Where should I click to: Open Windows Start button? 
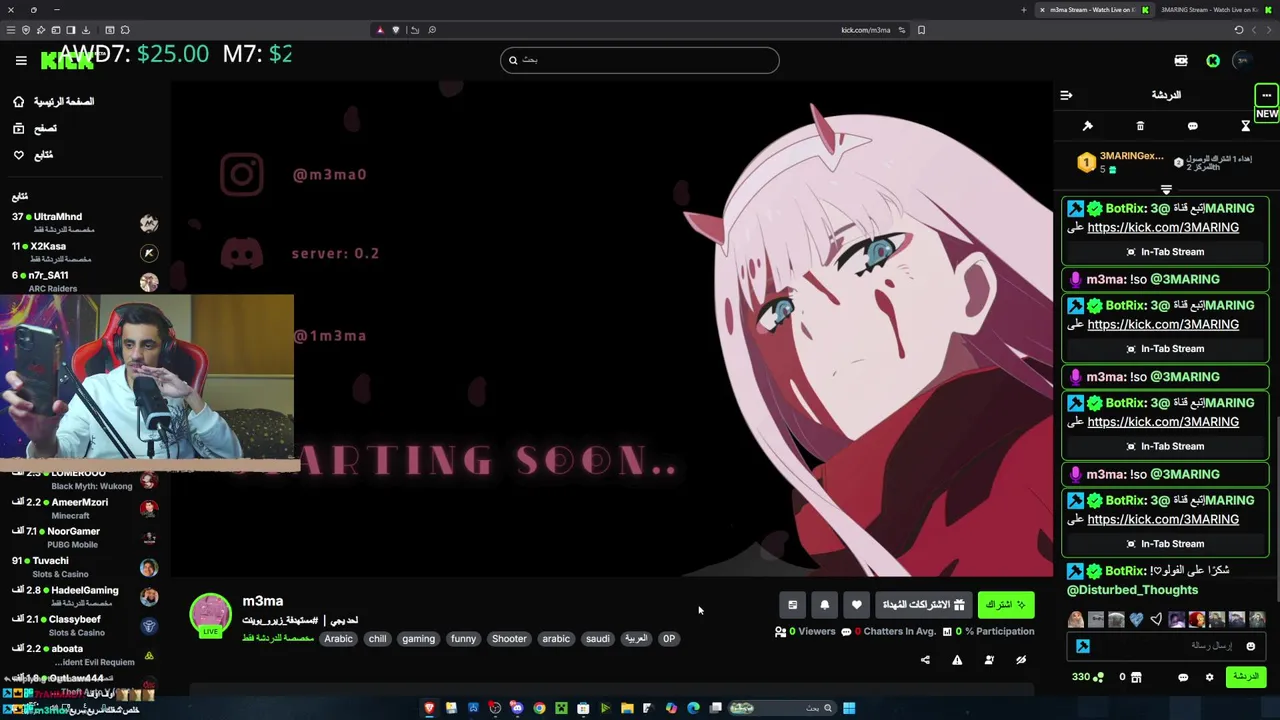pos(849,708)
